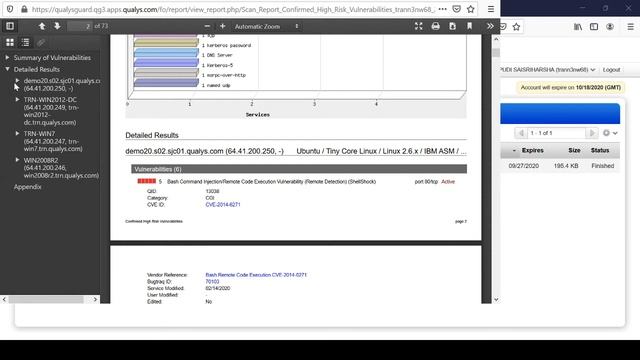Viewport: 640px width, 360px height.
Task: Open the user account name dropdown
Action: click(548, 70)
